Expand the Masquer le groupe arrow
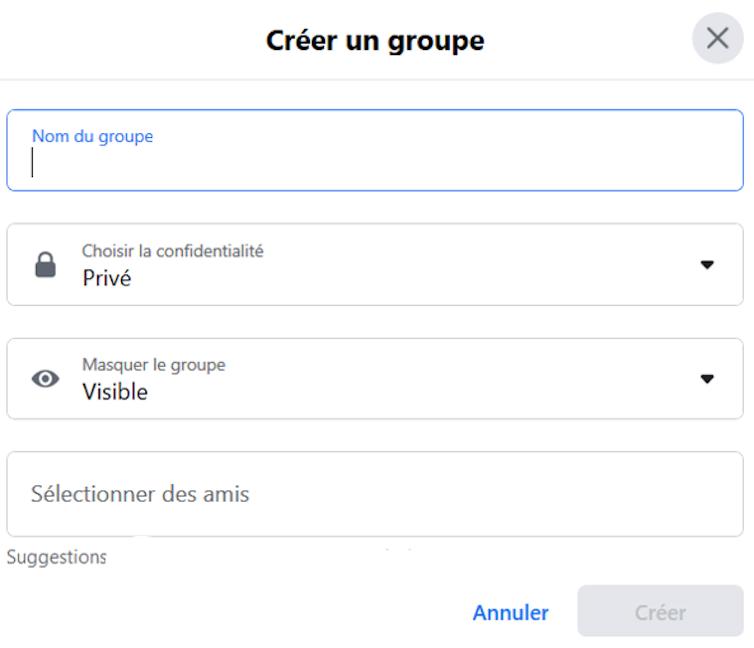 707,379
